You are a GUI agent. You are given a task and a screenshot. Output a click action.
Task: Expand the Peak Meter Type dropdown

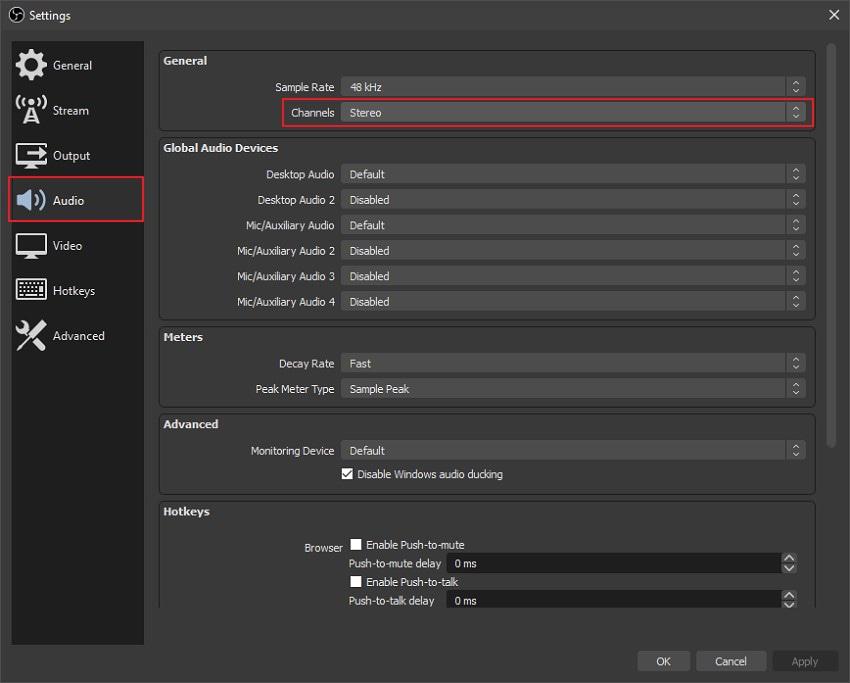pyautogui.click(x=573, y=389)
